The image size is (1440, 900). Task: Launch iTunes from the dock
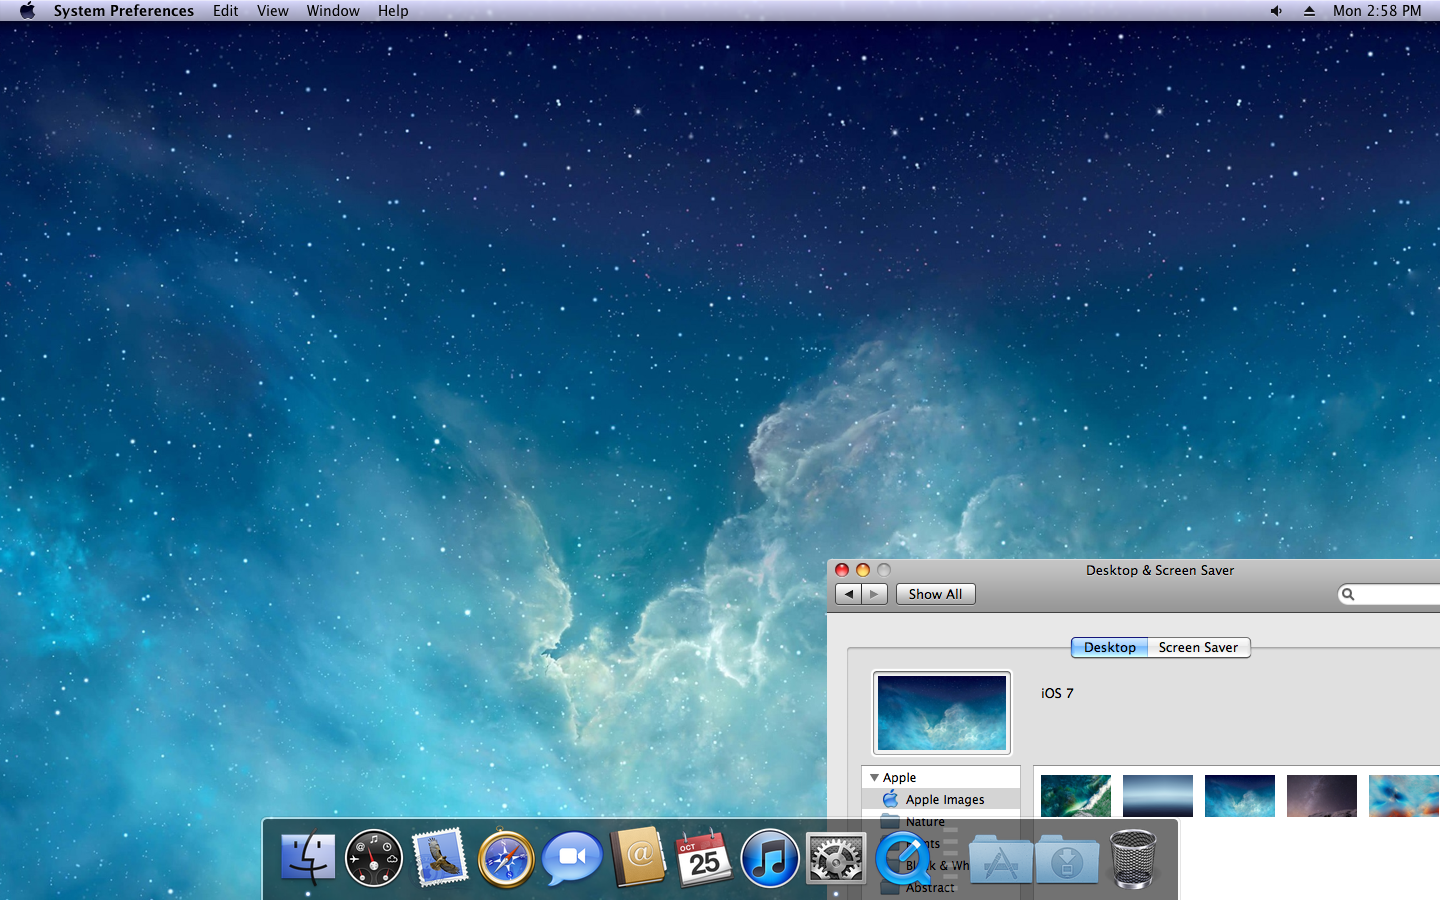coord(769,858)
